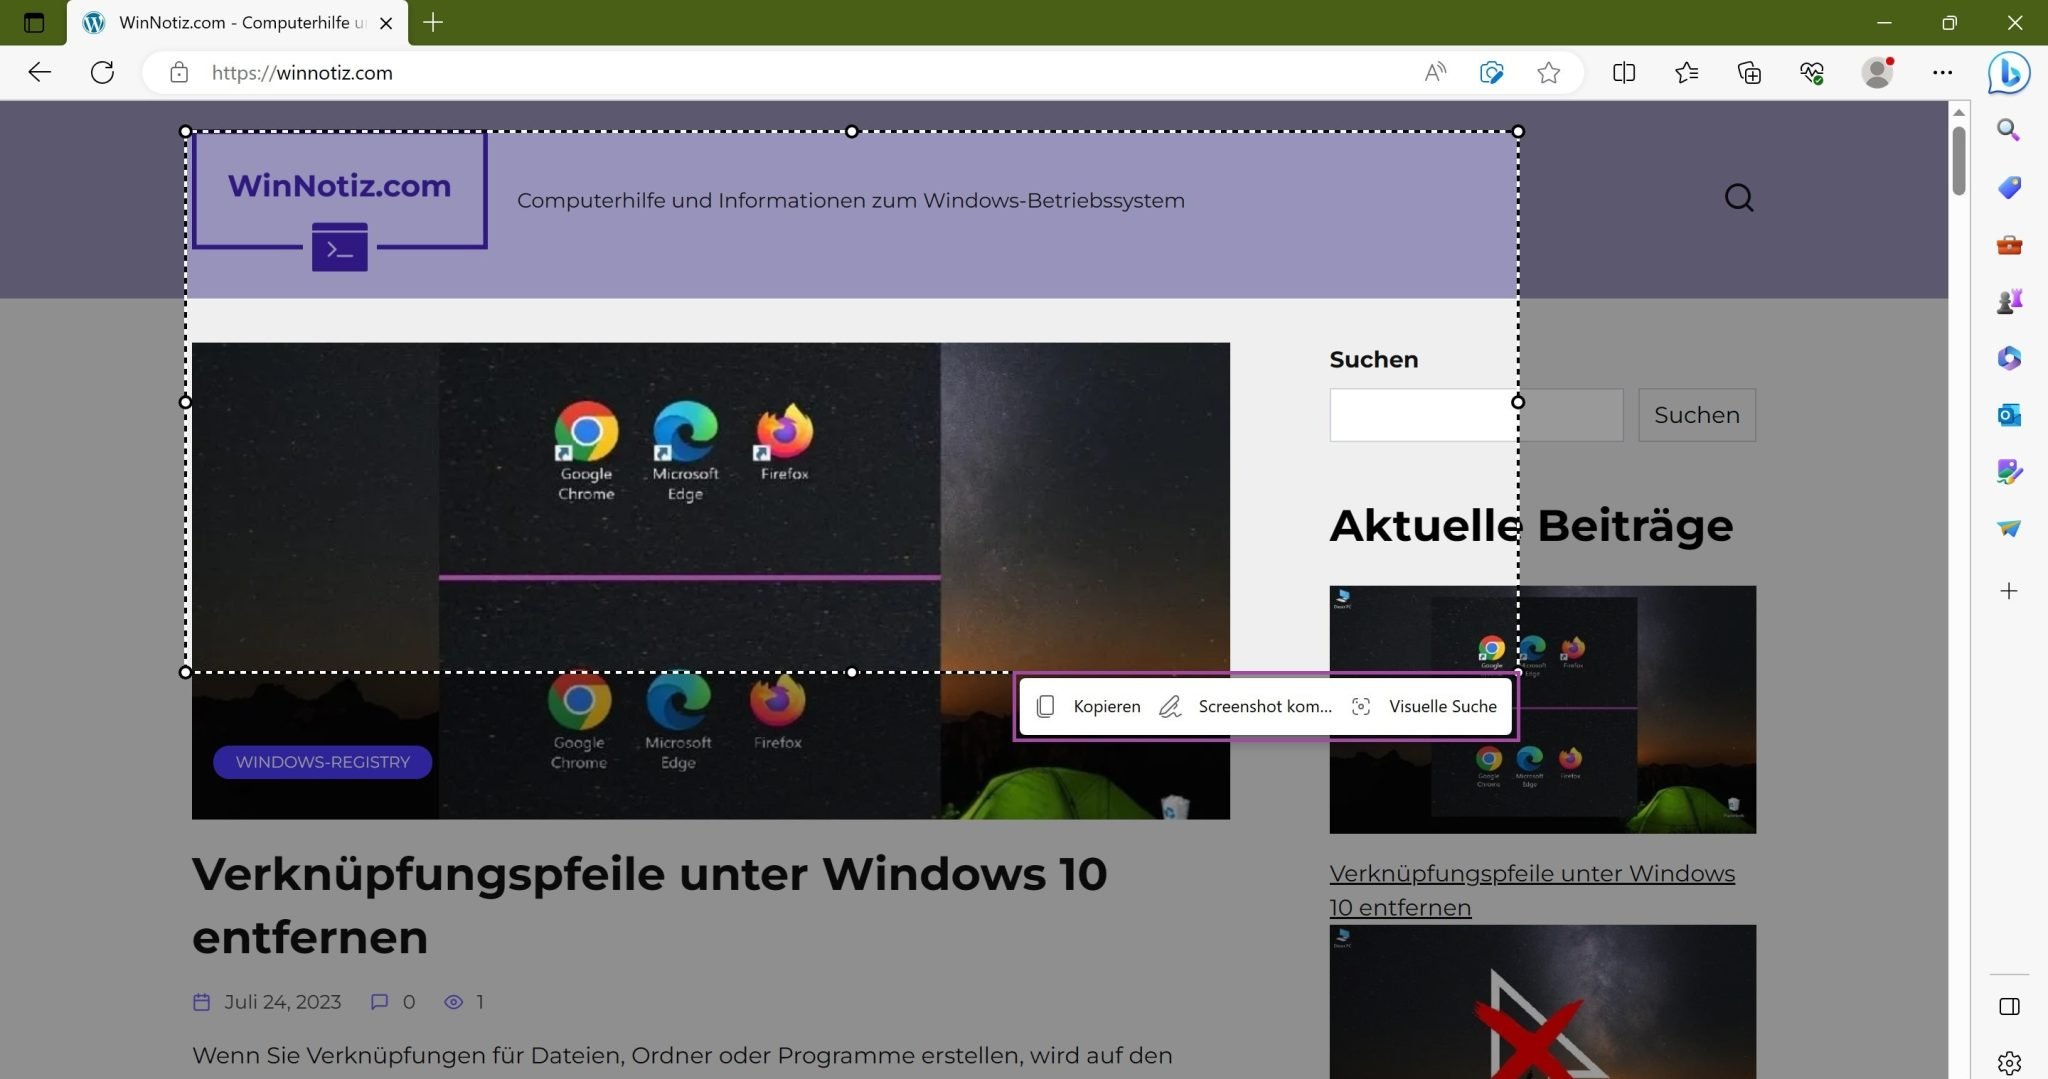The image size is (2048, 1079).
Task: Click the WINDOWS-REGISTRY category badge
Action: [322, 762]
